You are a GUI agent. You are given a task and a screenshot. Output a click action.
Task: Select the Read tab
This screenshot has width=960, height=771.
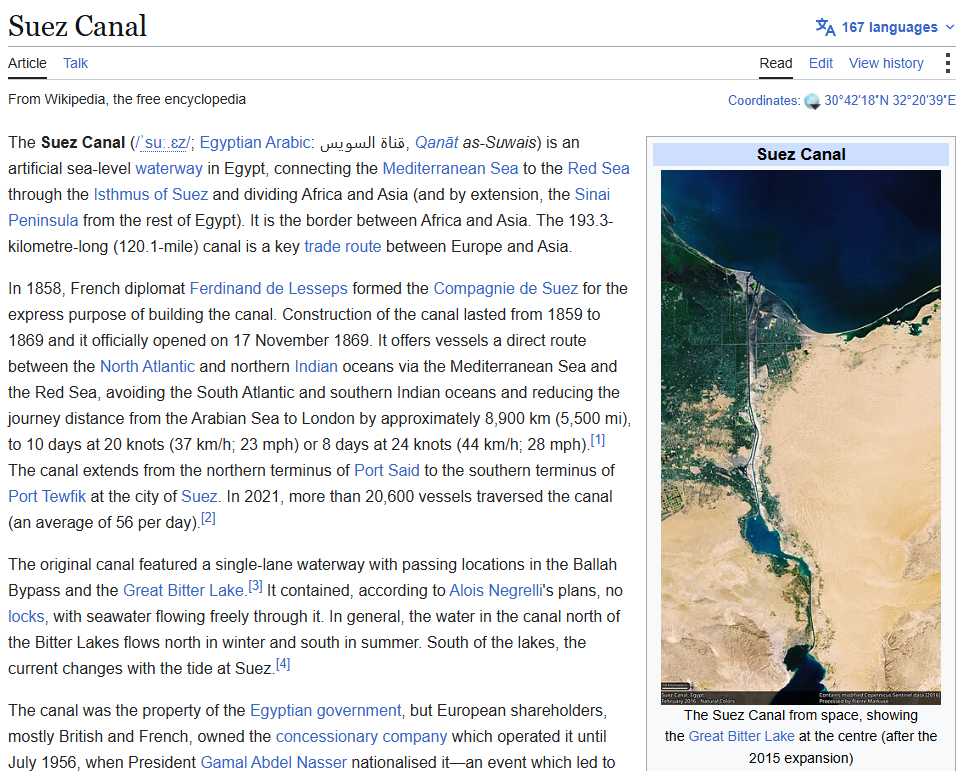pyautogui.click(x=776, y=63)
